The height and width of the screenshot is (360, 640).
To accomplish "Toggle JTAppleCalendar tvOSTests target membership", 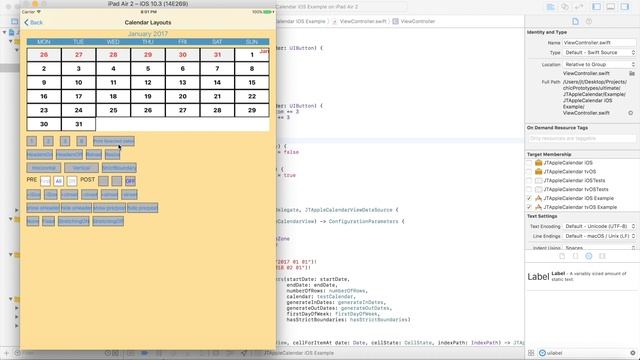I will [x=529, y=190].
